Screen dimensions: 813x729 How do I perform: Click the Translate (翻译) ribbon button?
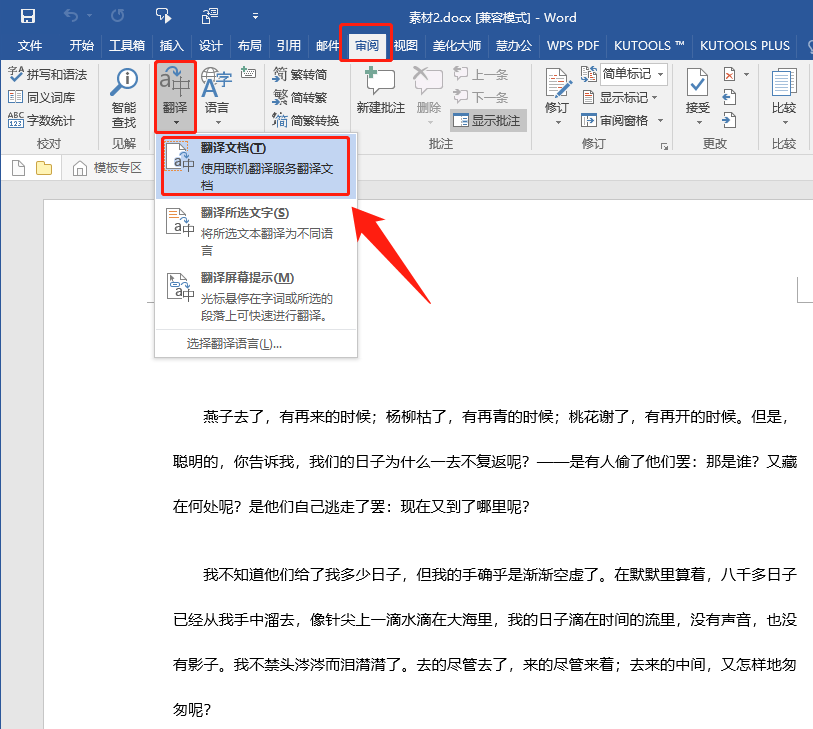175,96
